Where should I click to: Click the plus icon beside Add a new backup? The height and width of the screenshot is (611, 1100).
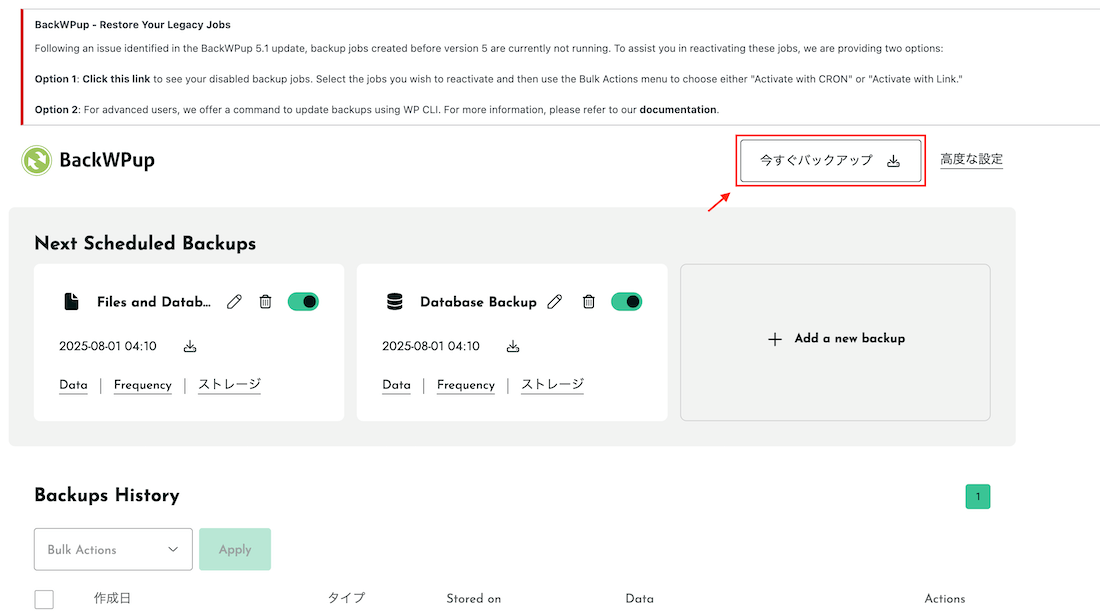tap(774, 340)
